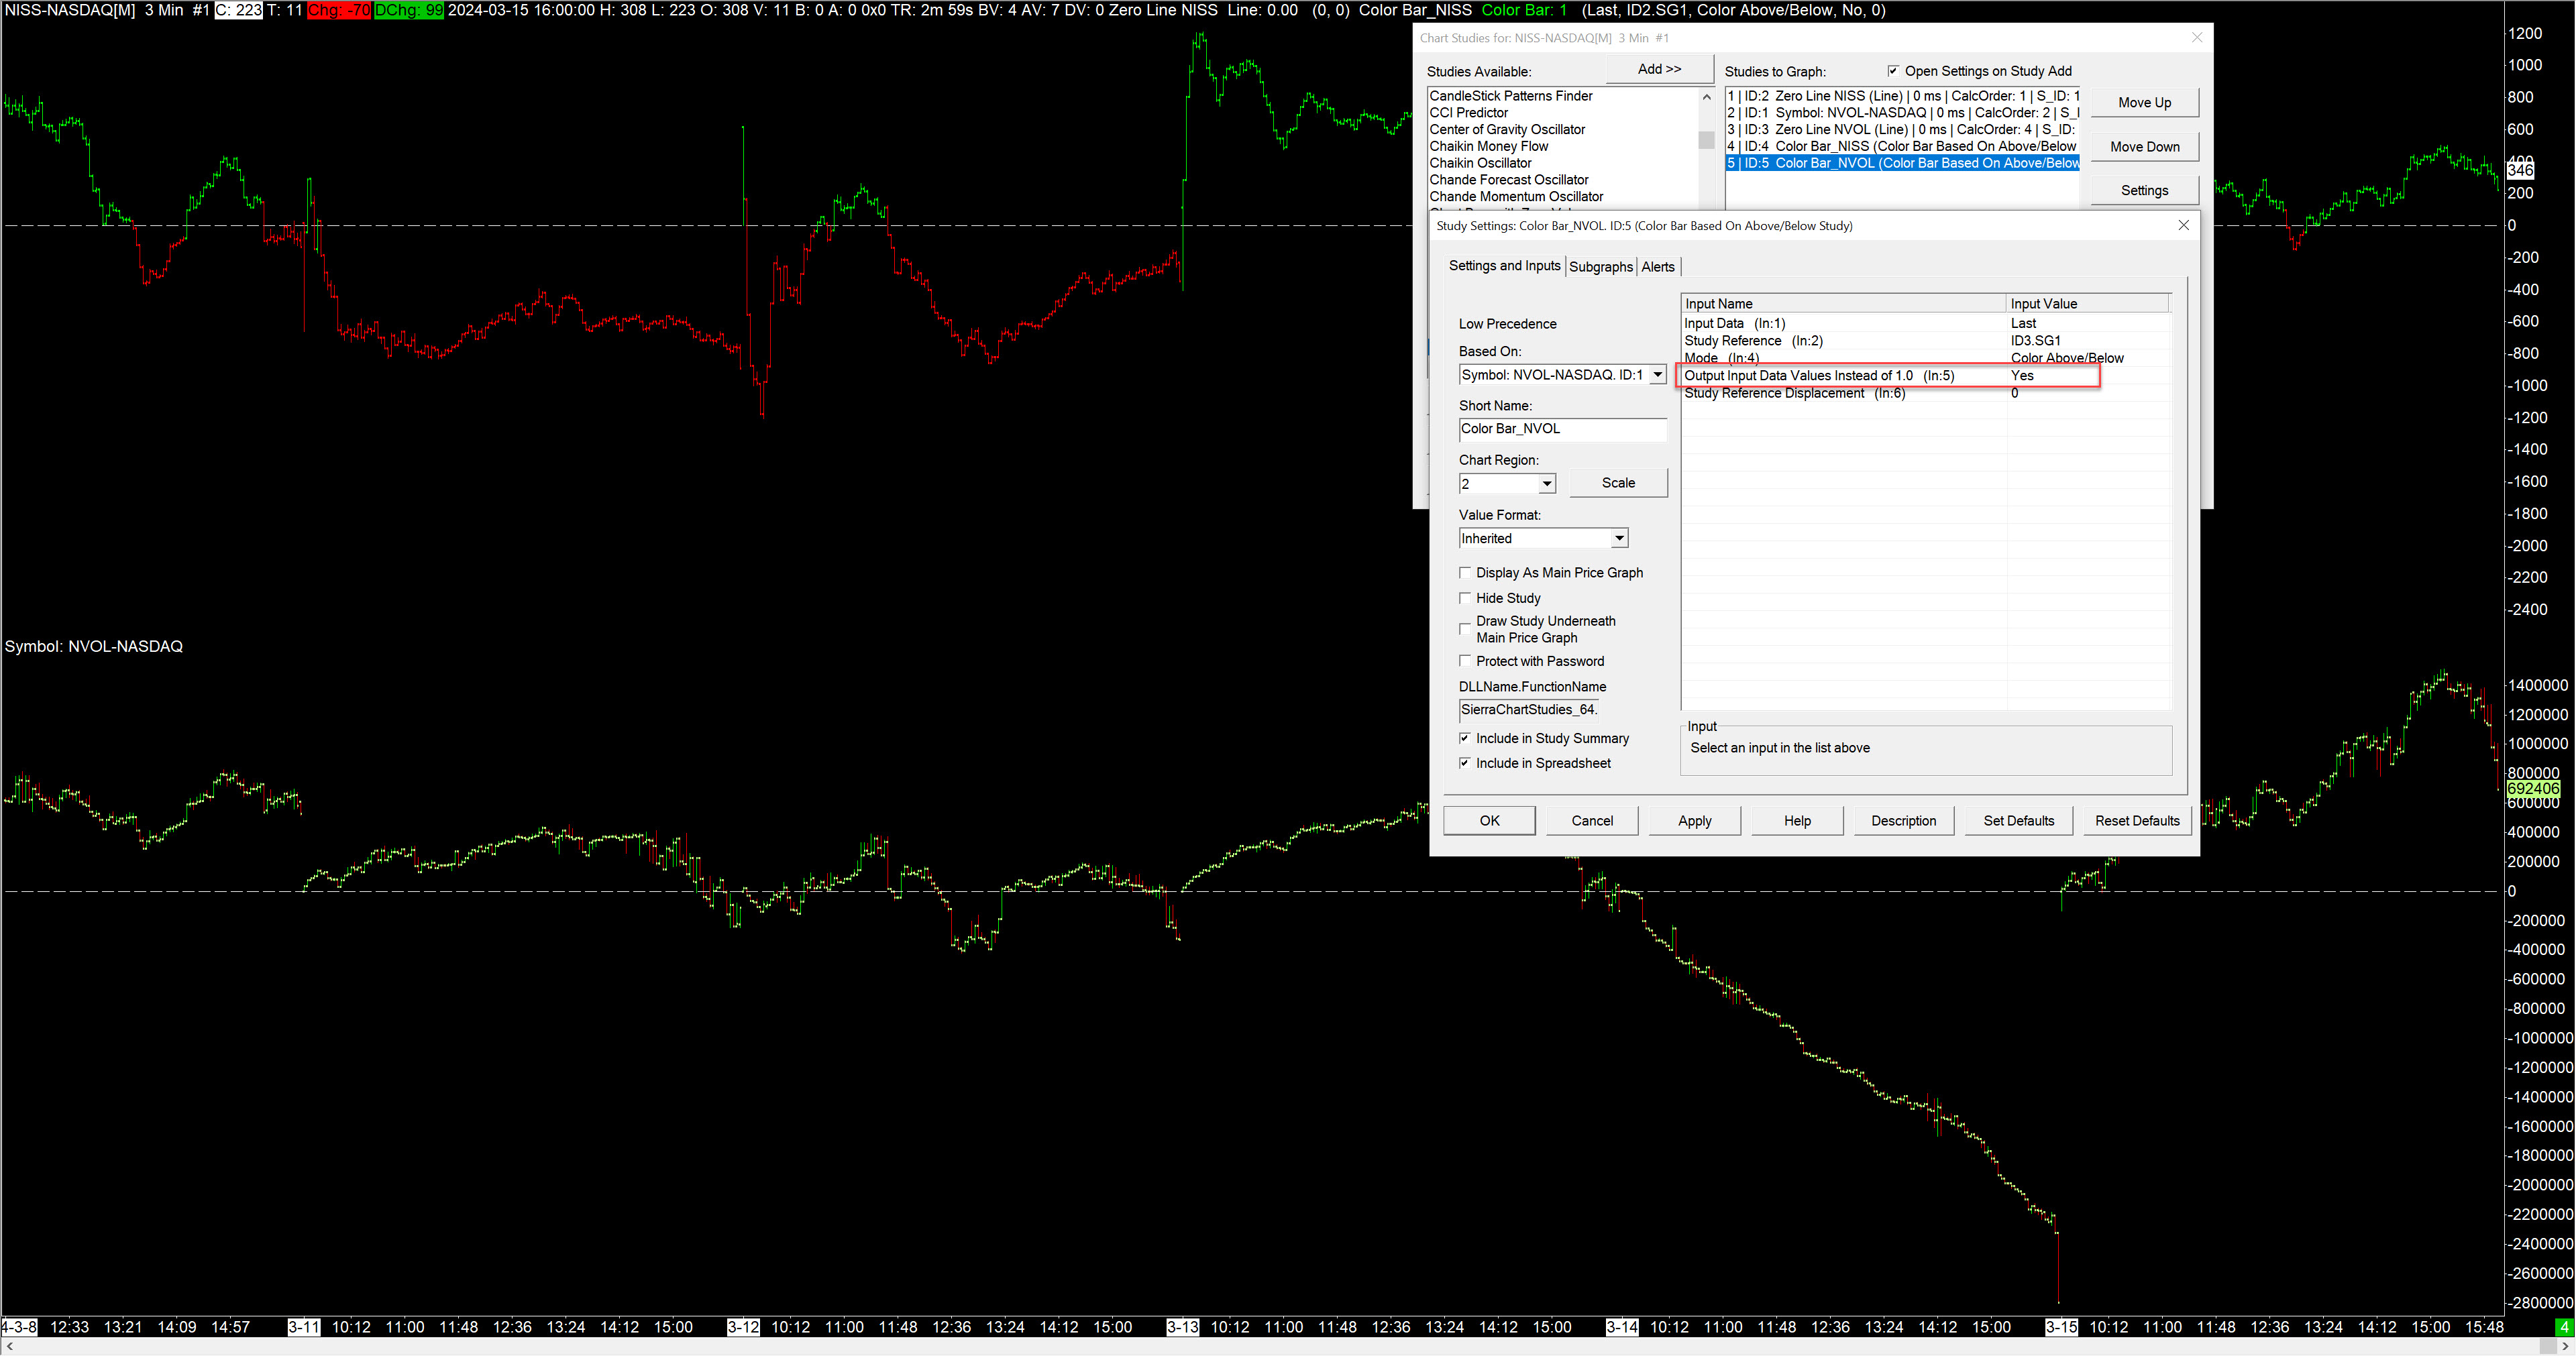The width and height of the screenshot is (2576, 1356).
Task: Close the Study Settings dialog
Action: tap(2183, 225)
